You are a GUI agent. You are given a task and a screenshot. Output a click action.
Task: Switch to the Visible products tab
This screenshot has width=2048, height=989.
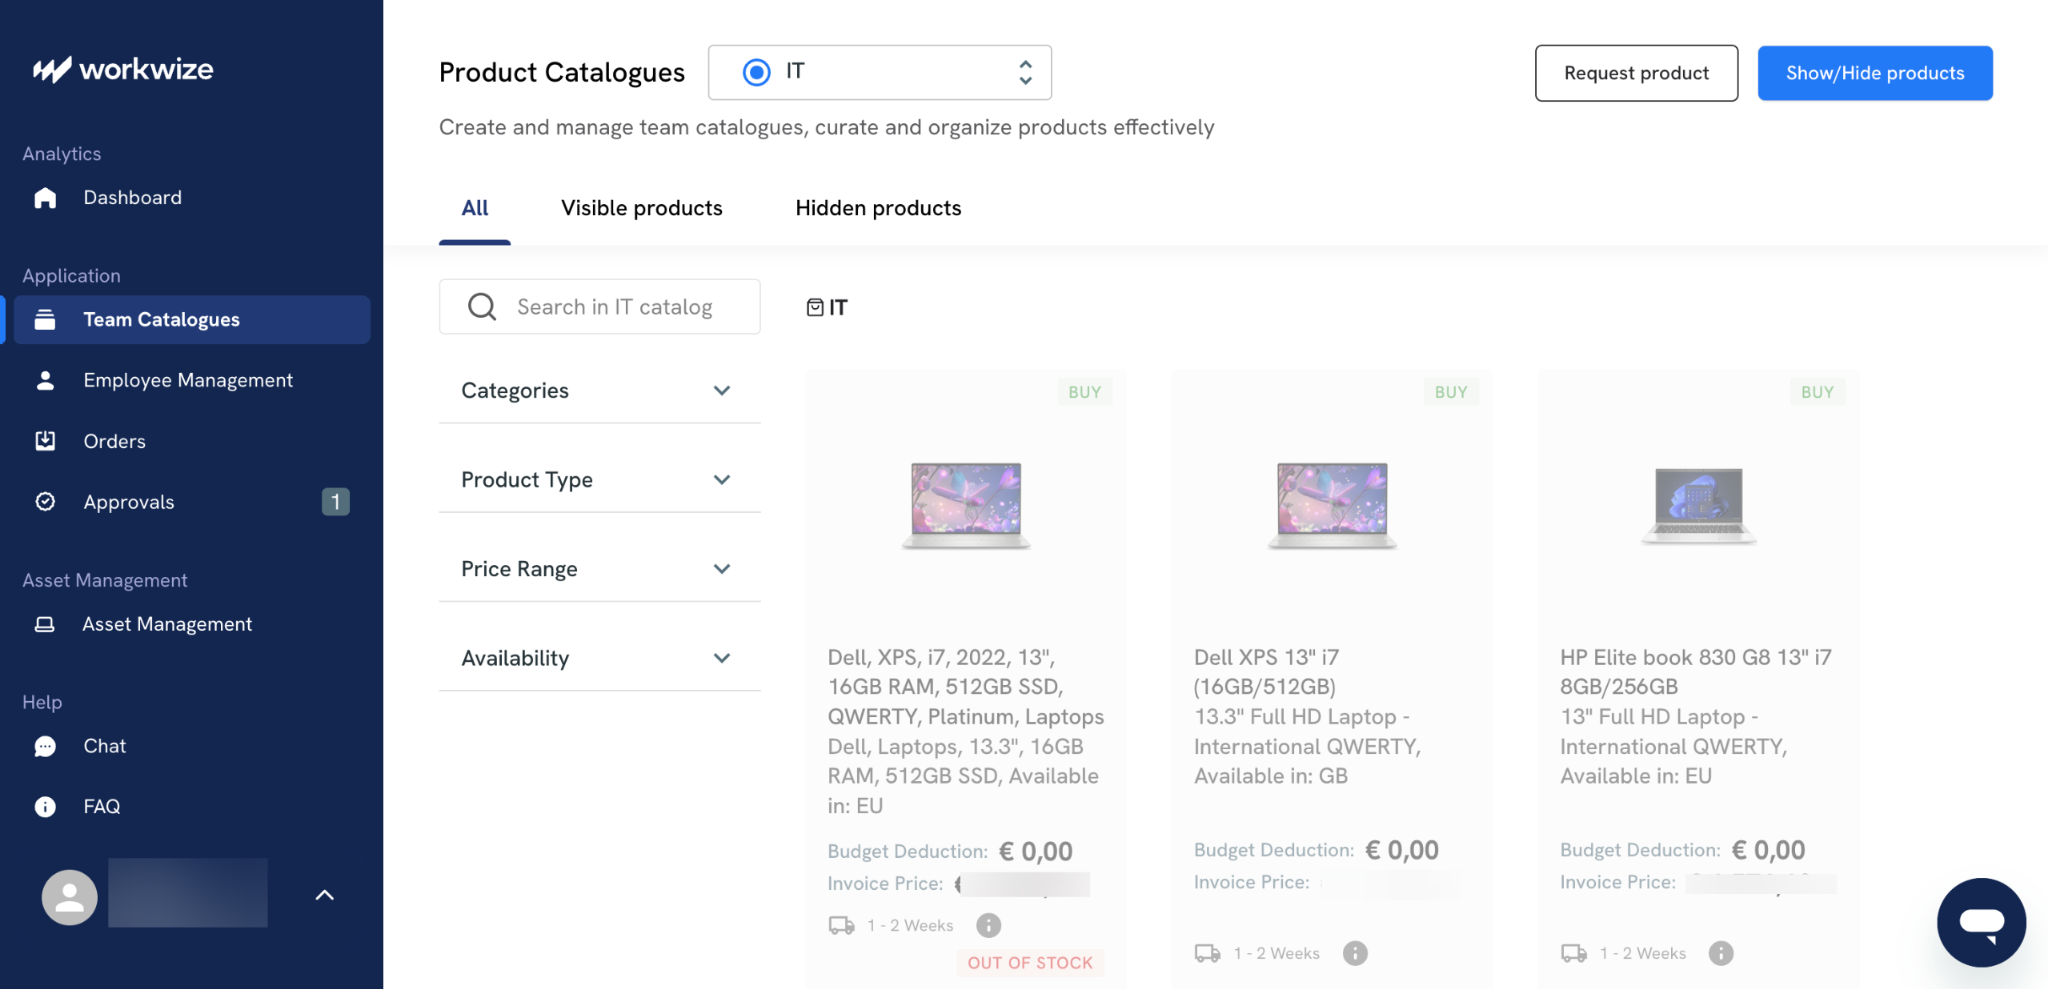pos(642,208)
